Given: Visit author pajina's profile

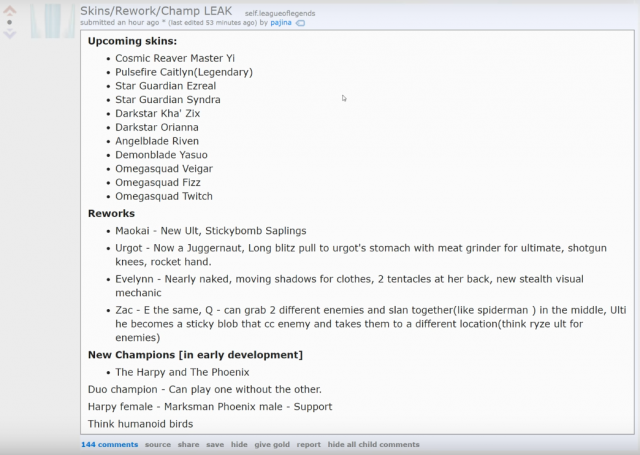Looking at the screenshot, I should pyautogui.click(x=280, y=22).
